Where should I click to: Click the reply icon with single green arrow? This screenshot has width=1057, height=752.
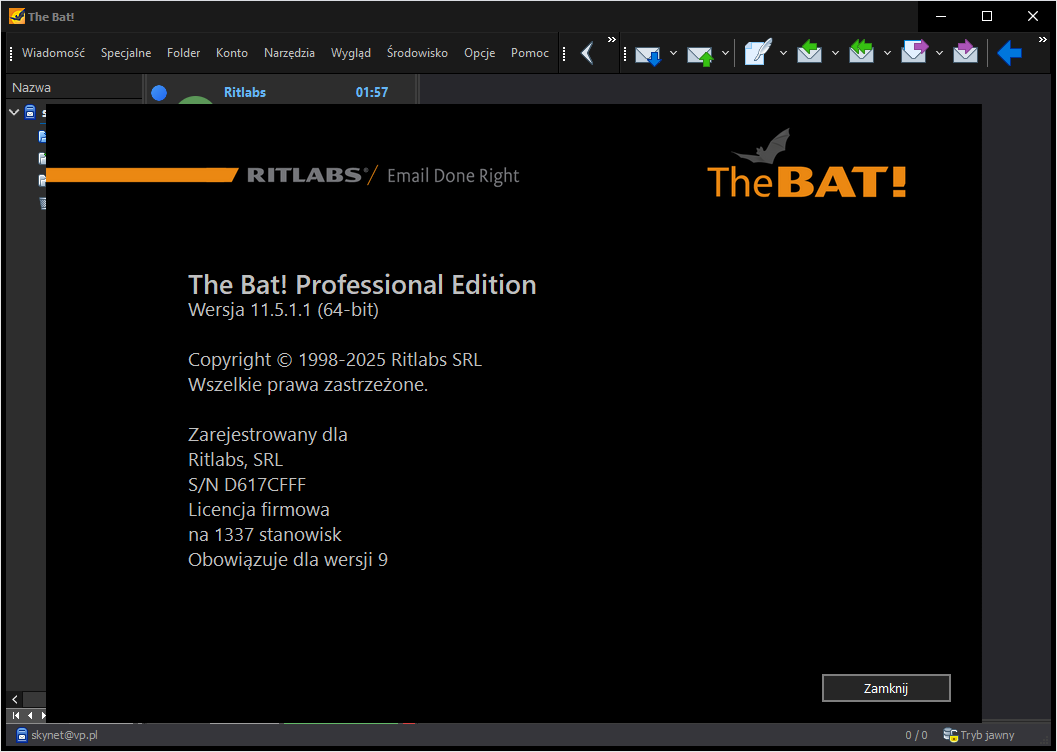809,53
